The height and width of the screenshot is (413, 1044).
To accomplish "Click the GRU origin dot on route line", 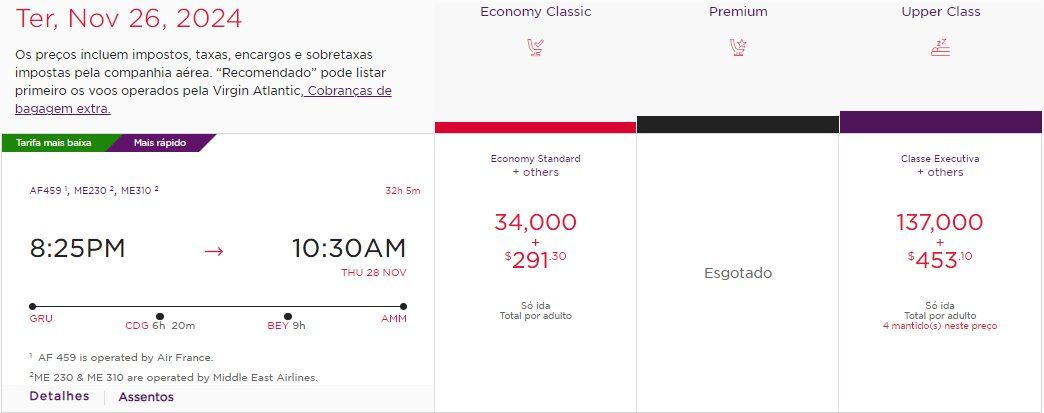I will tap(33, 306).
